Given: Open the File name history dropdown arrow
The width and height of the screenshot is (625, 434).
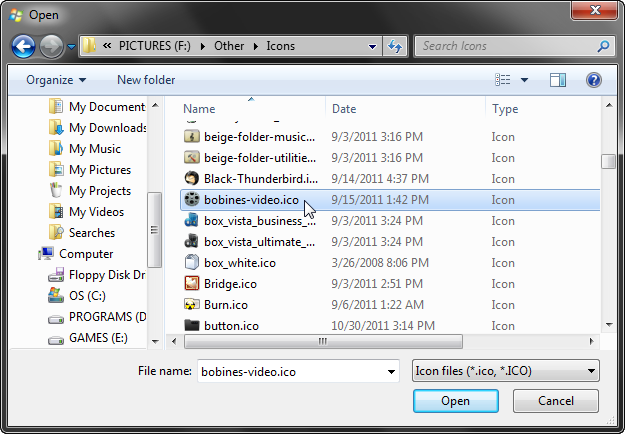Looking at the screenshot, I should tap(390, 371).
